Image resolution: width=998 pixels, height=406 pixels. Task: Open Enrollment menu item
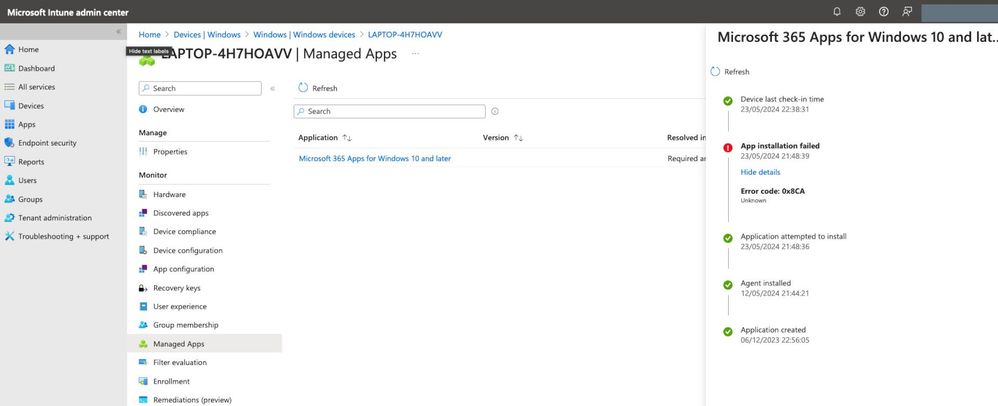[171, 381]
